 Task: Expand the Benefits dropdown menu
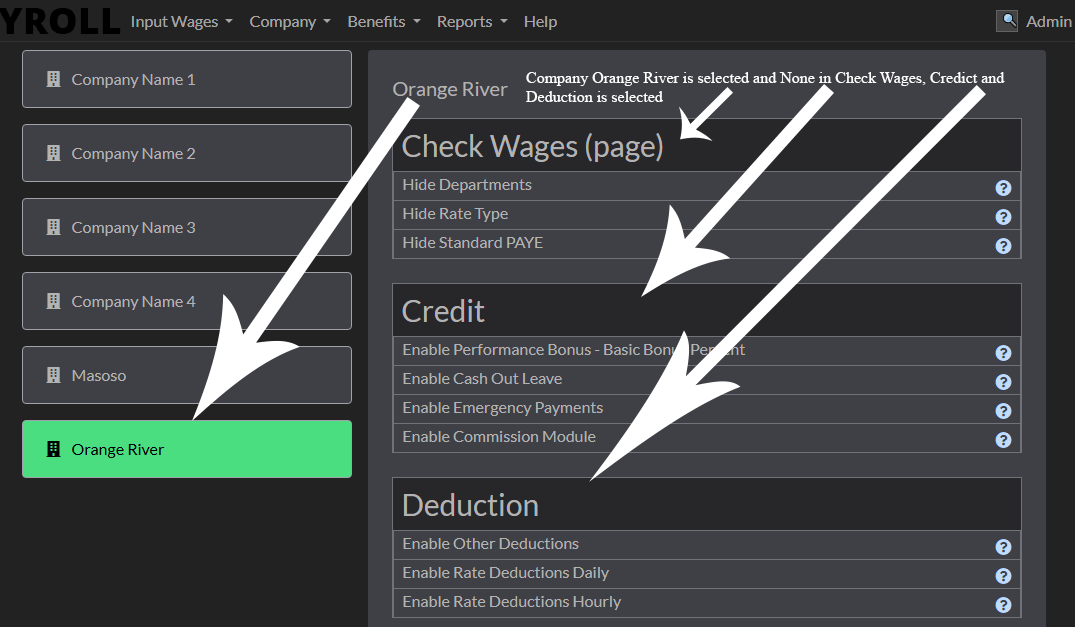(x=383, y=21)
